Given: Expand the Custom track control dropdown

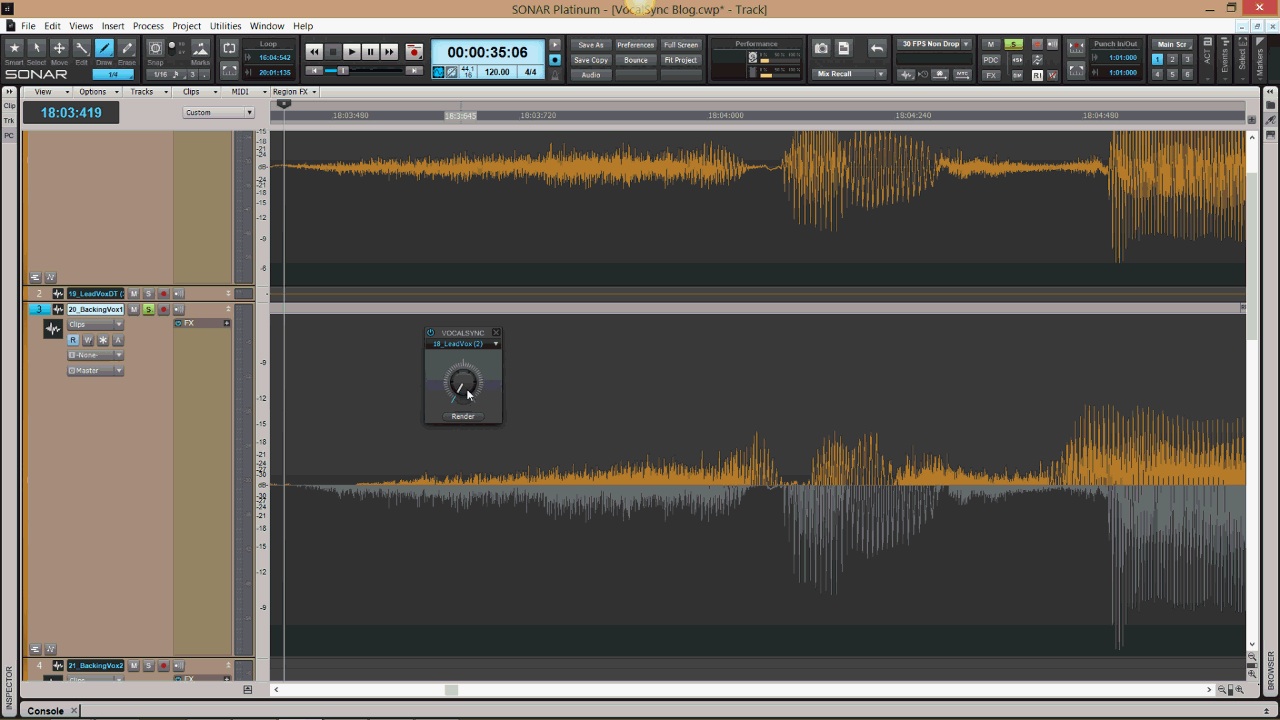Looking at the screenshot, I should pos(219,113).
